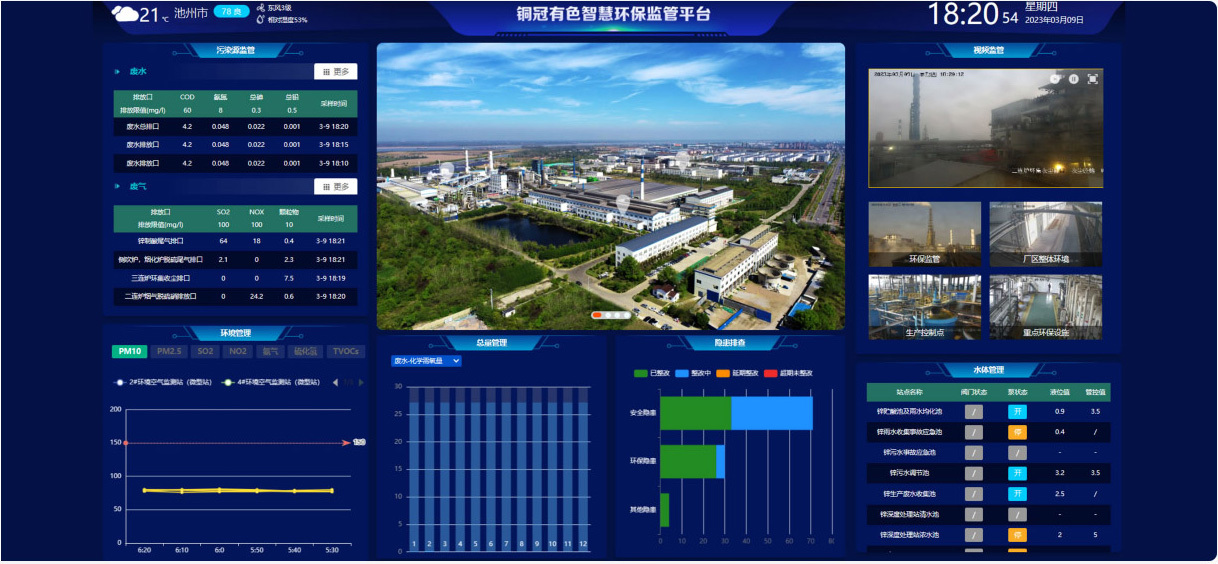Click the red threshold arrow marker at 150
1218x564 pixels.
[x=348, y=442]
